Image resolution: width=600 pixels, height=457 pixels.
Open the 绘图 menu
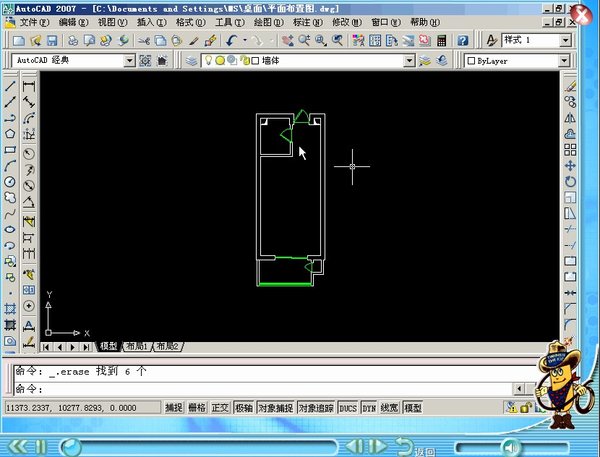tap(268, 22)
